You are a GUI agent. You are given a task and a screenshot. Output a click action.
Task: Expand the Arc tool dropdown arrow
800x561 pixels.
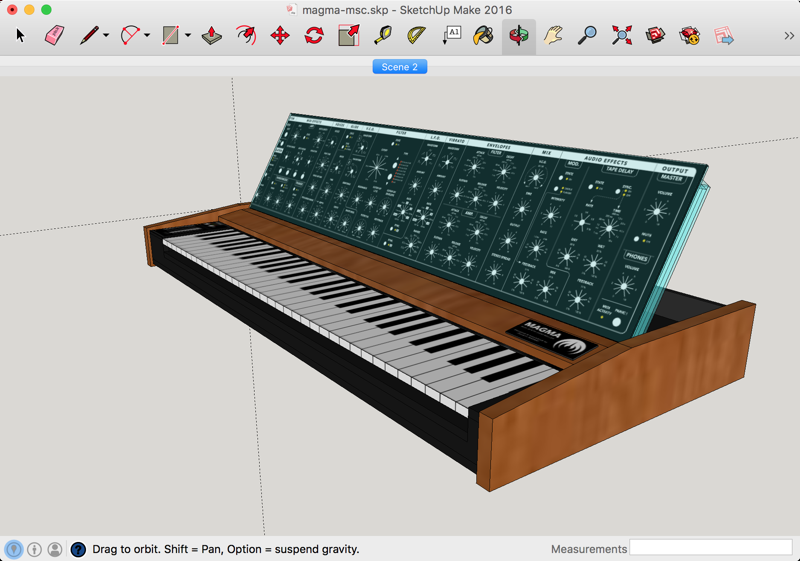[147, 37]
